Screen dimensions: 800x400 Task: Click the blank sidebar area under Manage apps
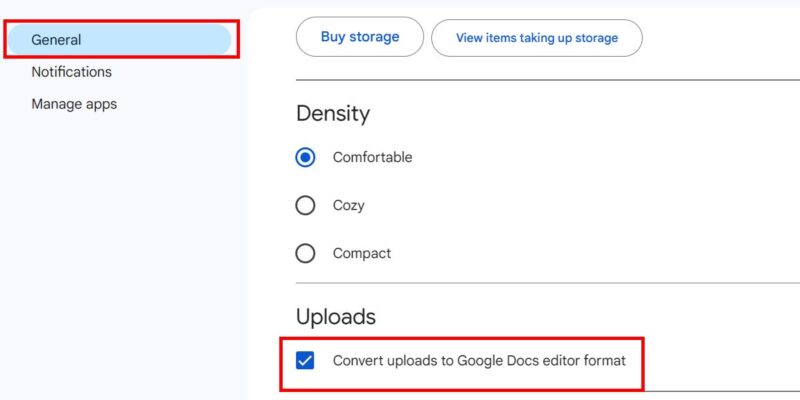[x=120, y=250]
